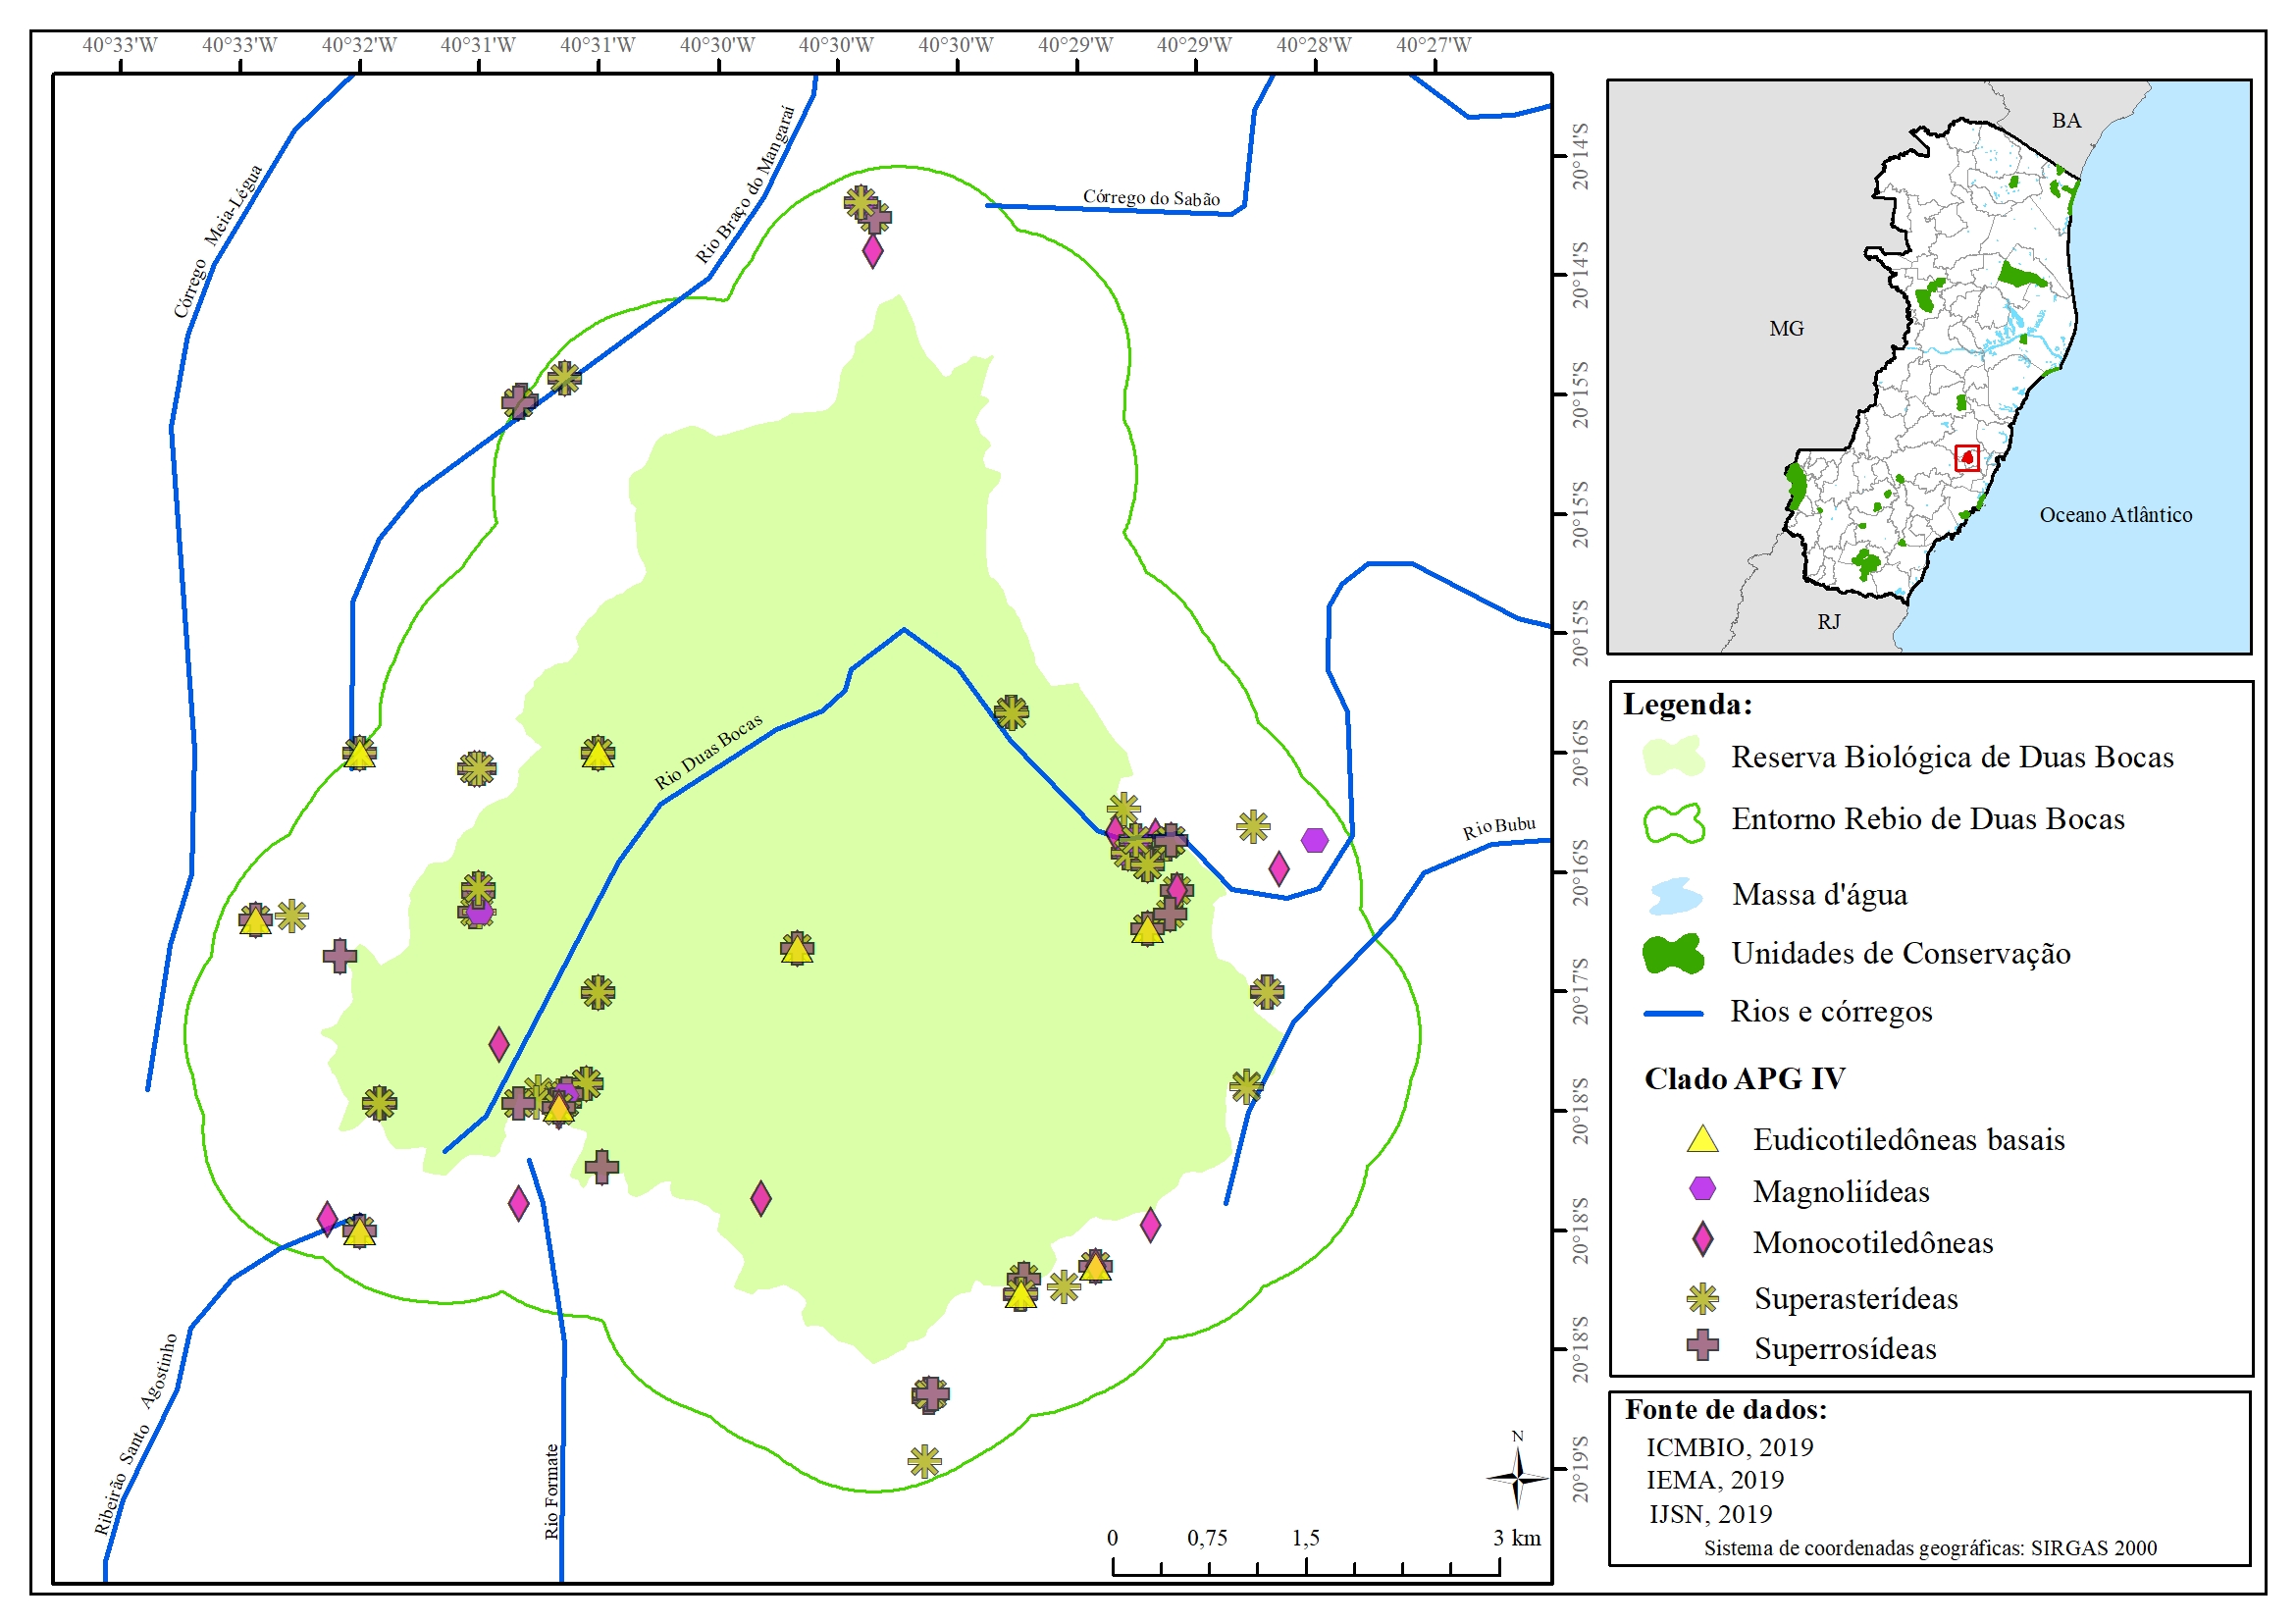Click the Entorno Rebio green outline legend symbol
This screenshot has height=1623, width=2296.
1674,822
